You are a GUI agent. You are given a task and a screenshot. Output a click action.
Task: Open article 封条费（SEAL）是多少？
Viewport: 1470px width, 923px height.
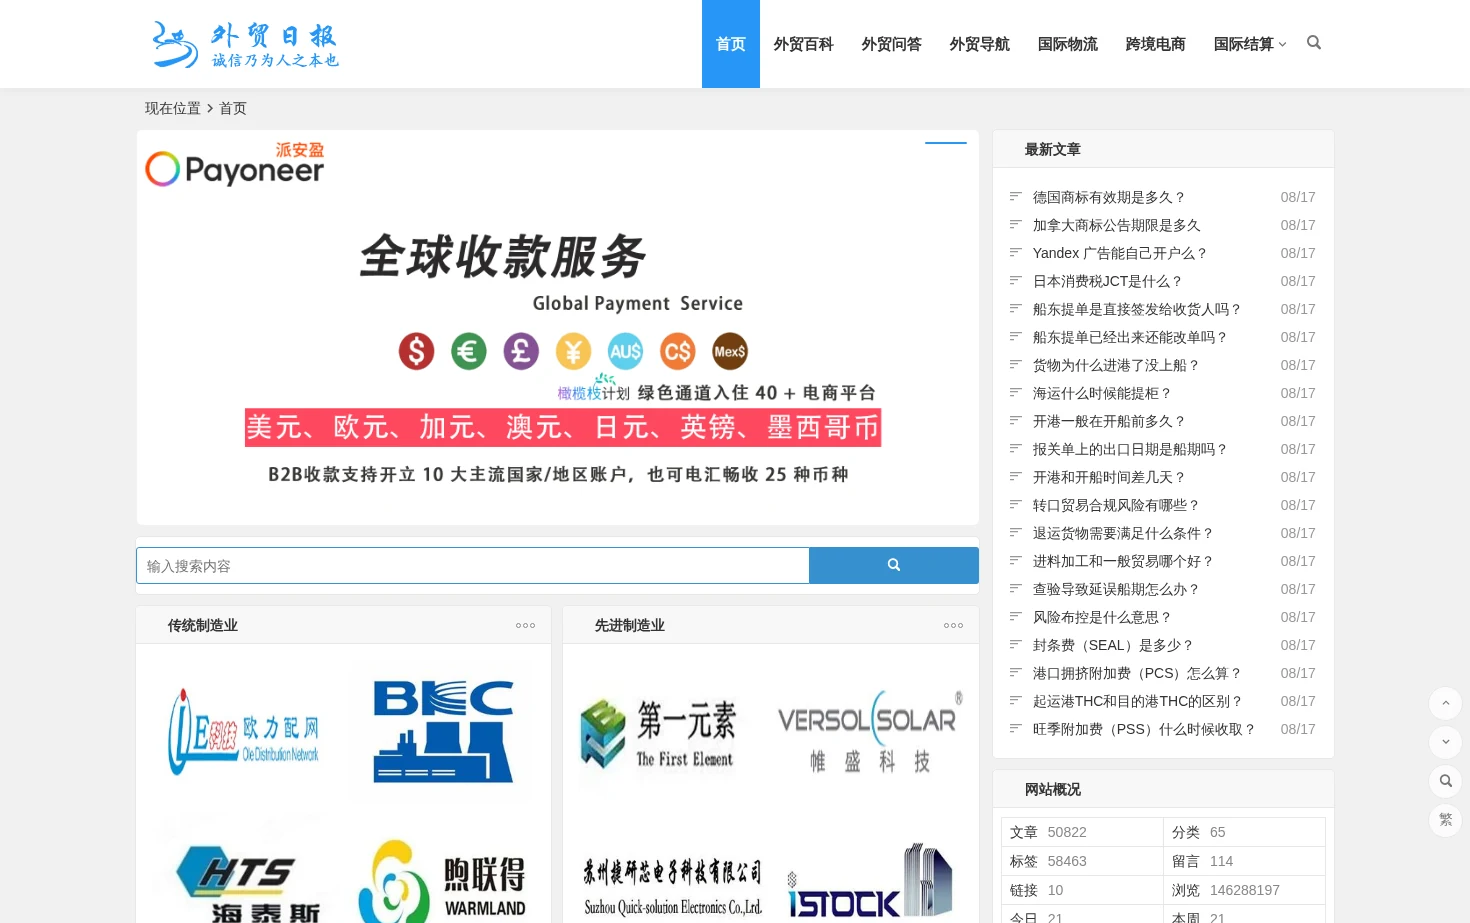pos(1113,645)
